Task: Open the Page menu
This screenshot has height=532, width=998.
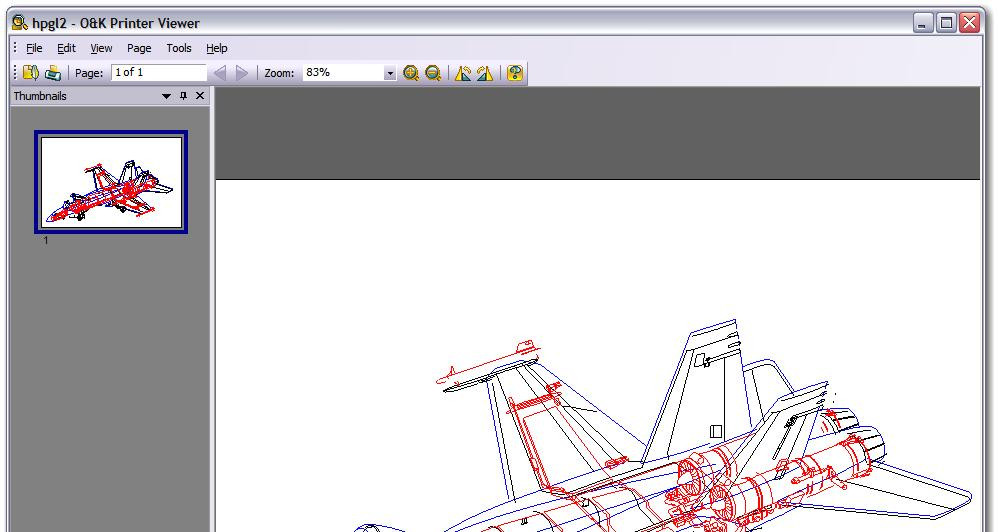Action: (139, 48)
